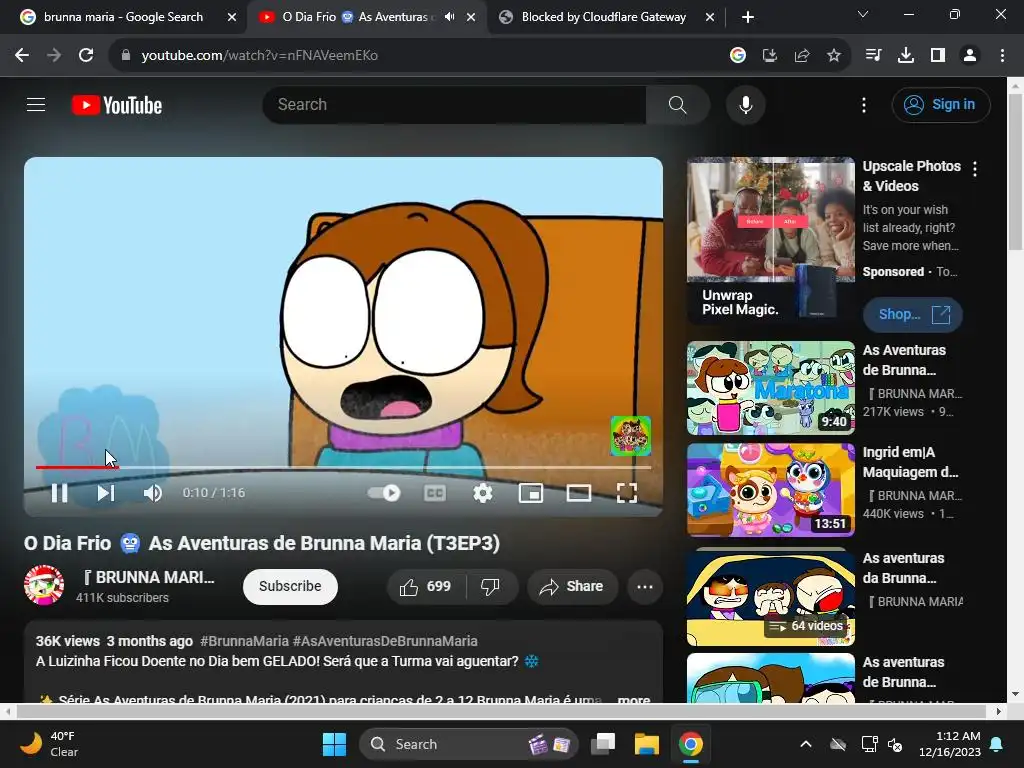Open a new browser tab
Viewport: 1024px width, 768px height.
tap(748, 17)
